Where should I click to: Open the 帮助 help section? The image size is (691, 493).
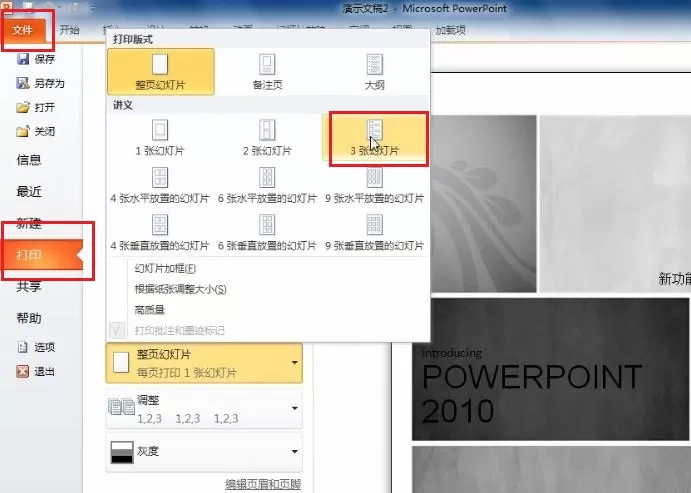pos(29,318)
